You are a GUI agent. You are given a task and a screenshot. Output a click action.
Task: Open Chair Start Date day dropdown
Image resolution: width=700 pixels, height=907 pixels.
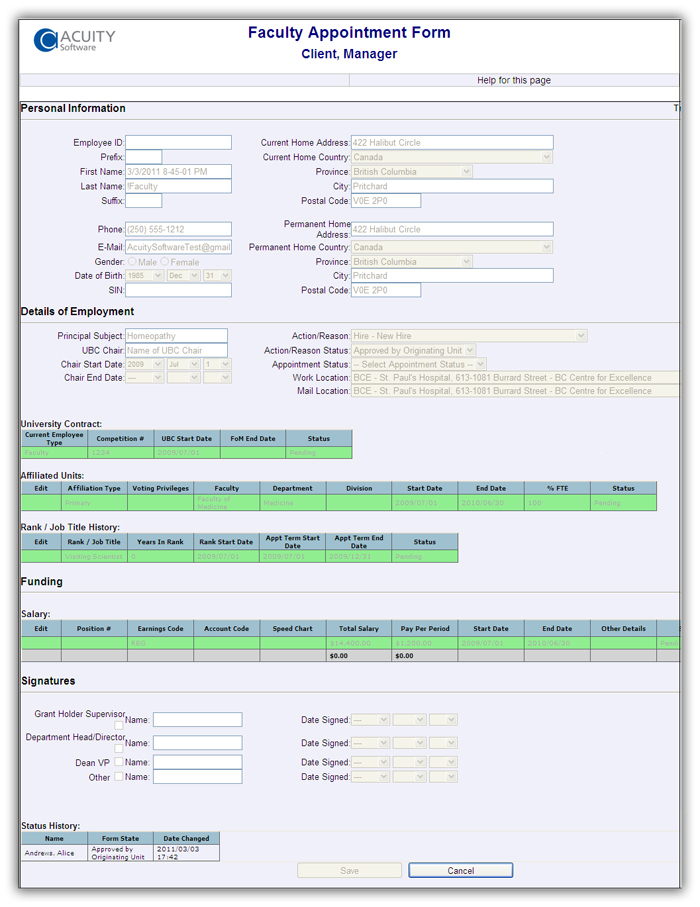(217, 364)
